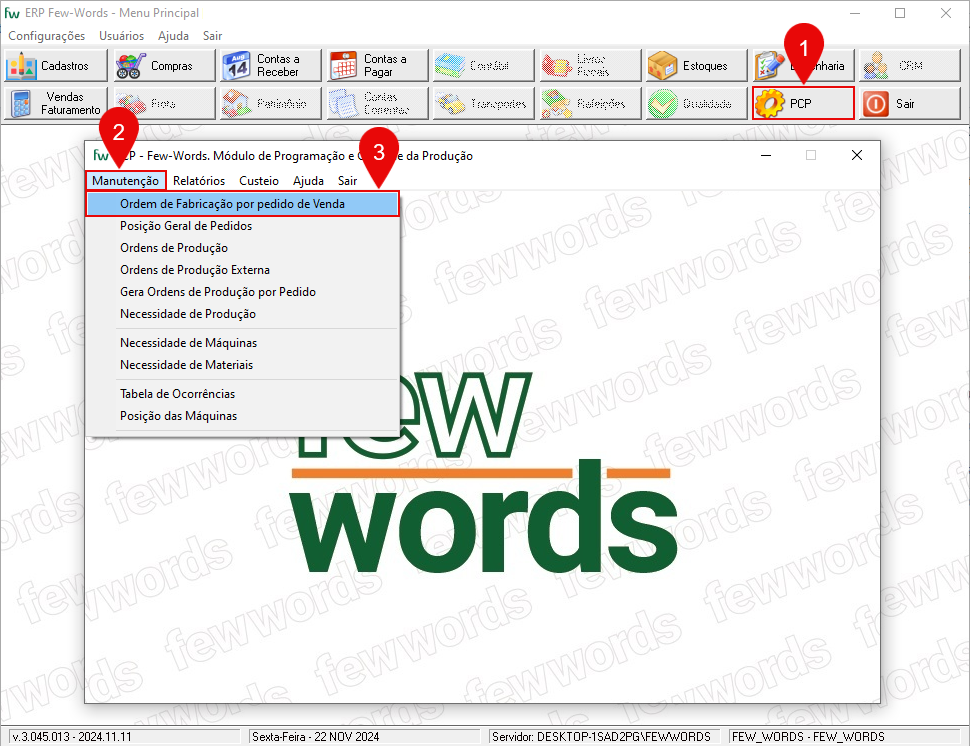Open Ajuda menu in Menu Principal window
The height and width of the screenshot is (746, 970).
173,36
